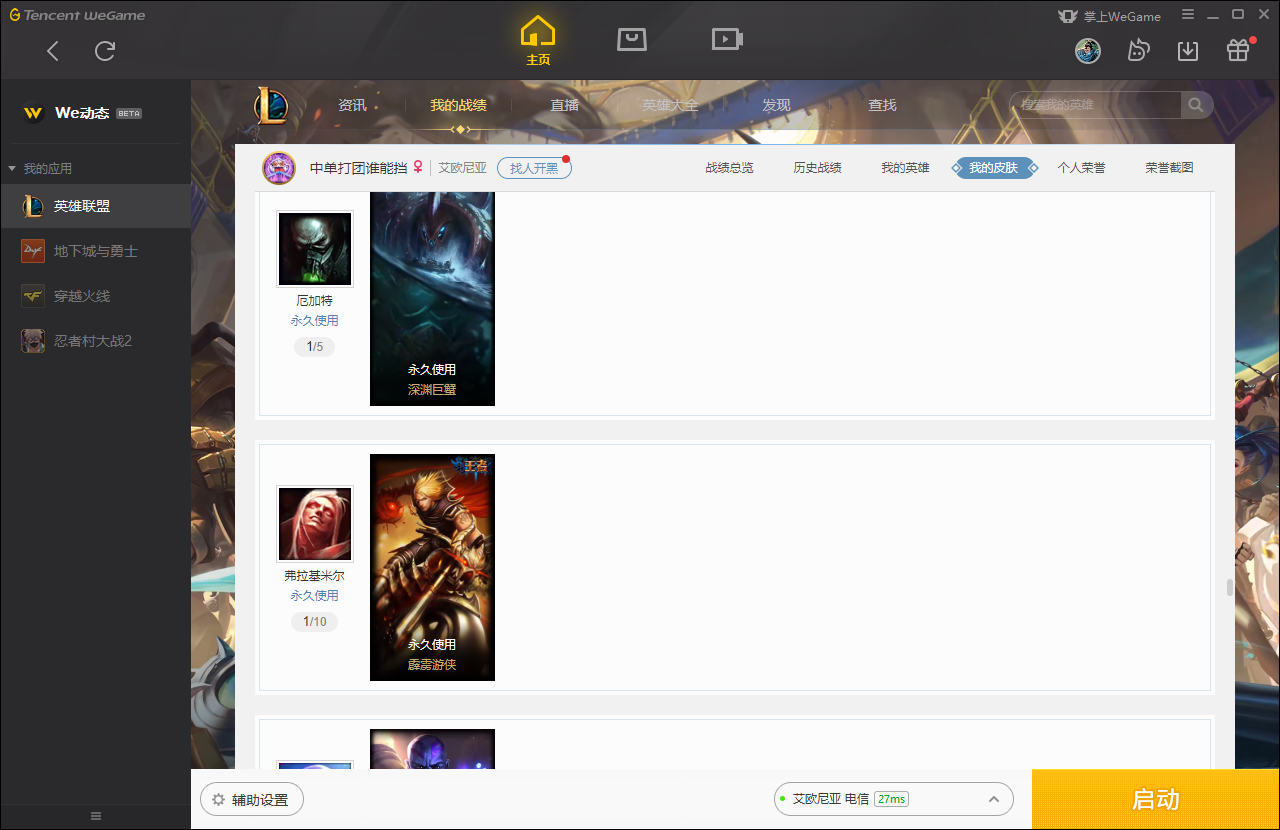Open the video/live camera icon
Viewport: 1280px width, 830px height.
tap(727, 39)
